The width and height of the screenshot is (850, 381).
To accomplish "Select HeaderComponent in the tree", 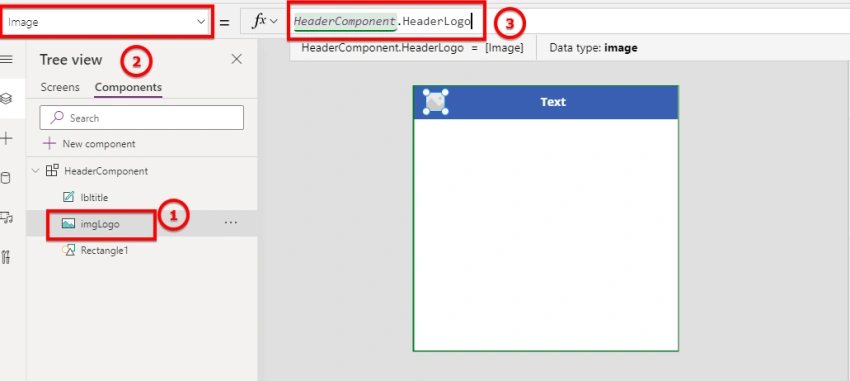I will pos(106,171).
